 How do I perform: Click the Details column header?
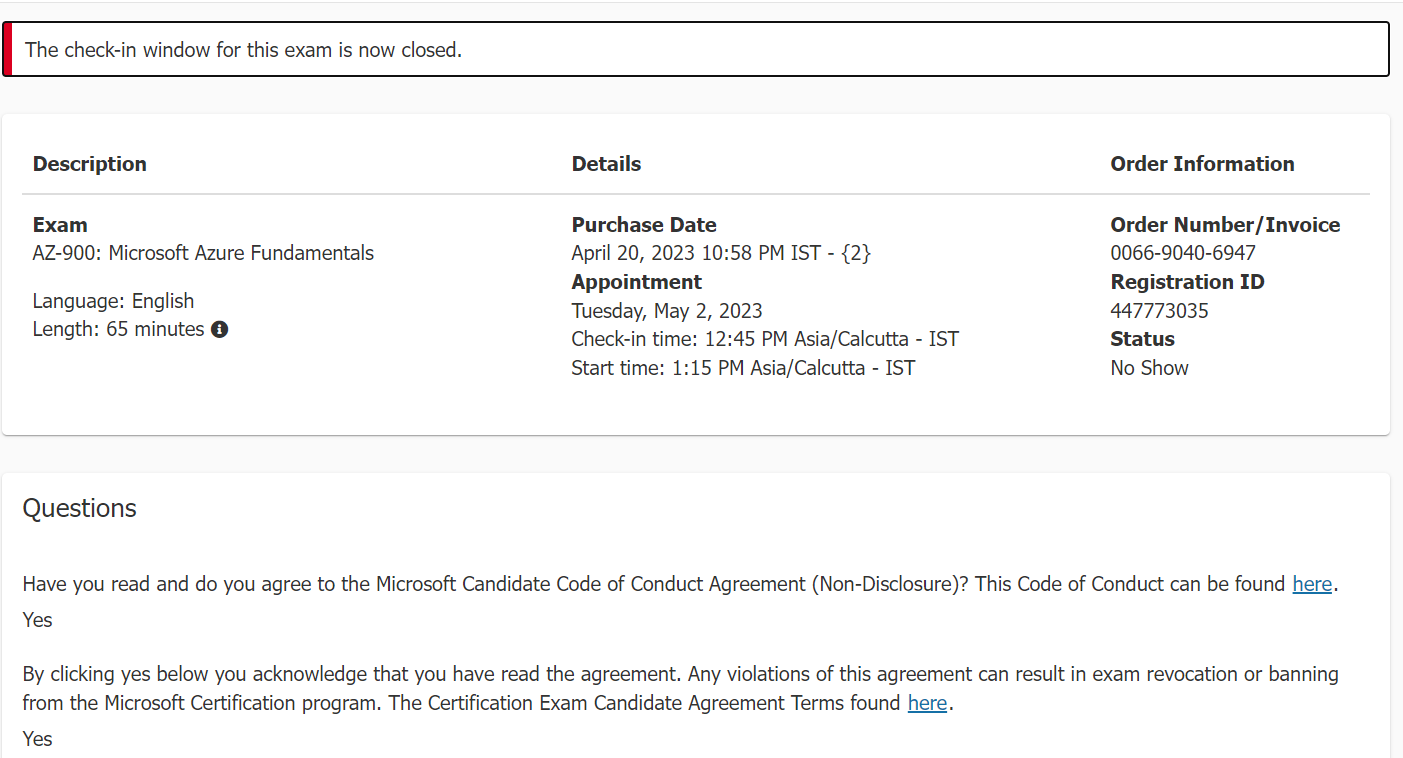point(606,163)
